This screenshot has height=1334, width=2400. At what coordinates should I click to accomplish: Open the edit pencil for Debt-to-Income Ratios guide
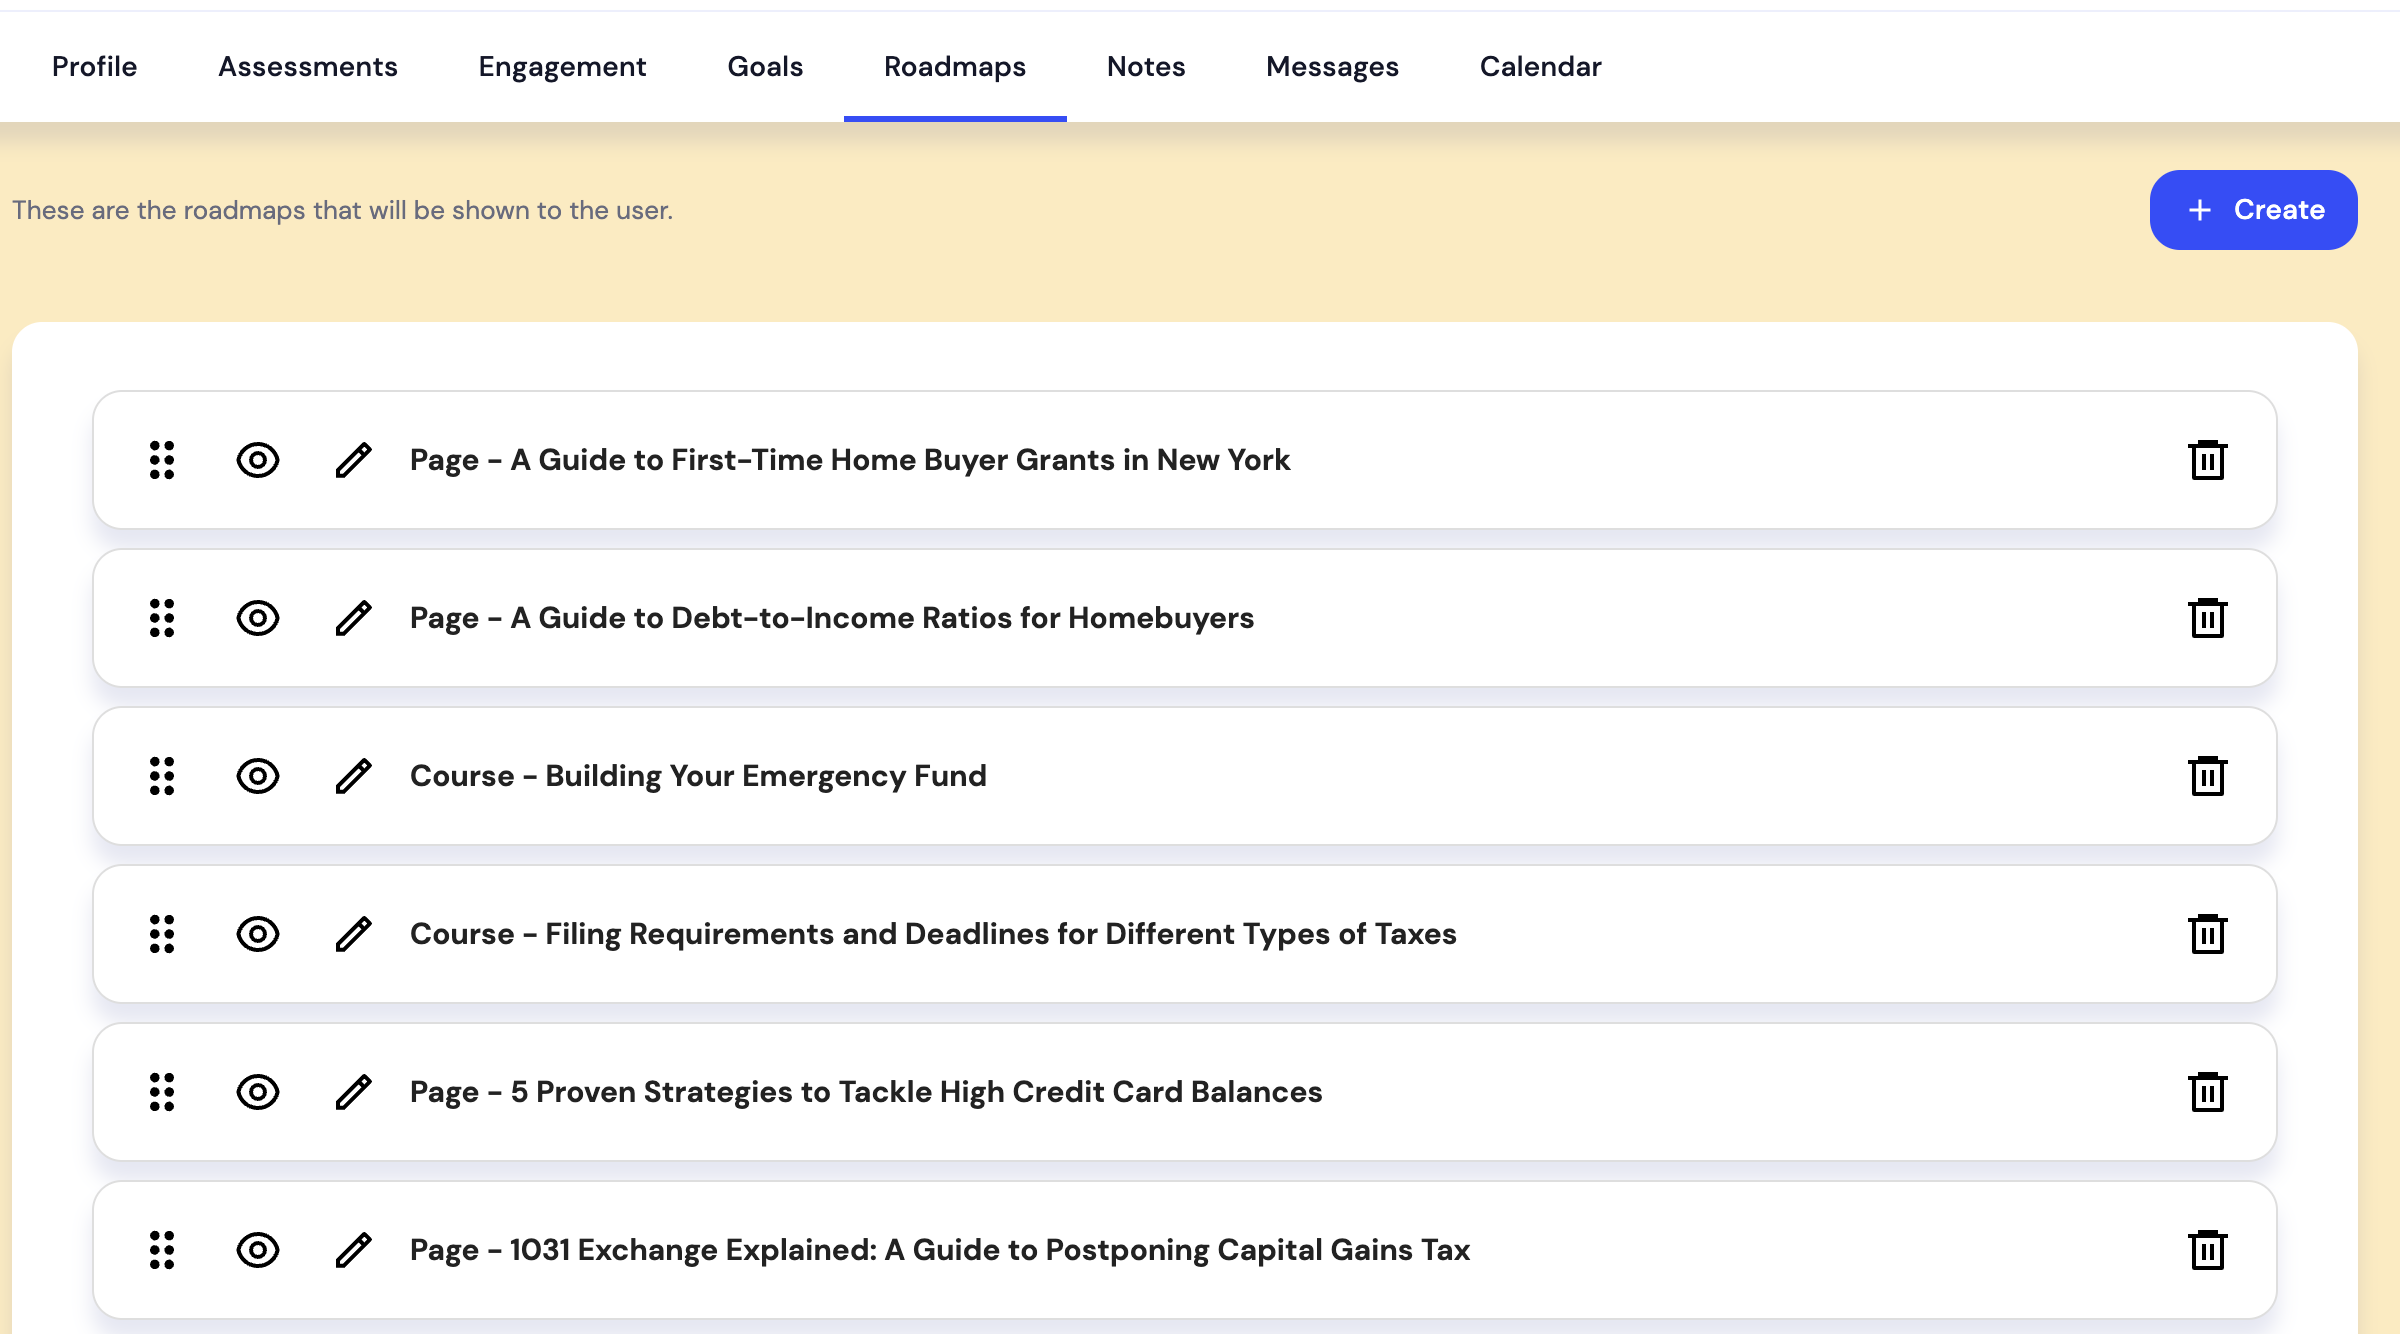point(354,618)
